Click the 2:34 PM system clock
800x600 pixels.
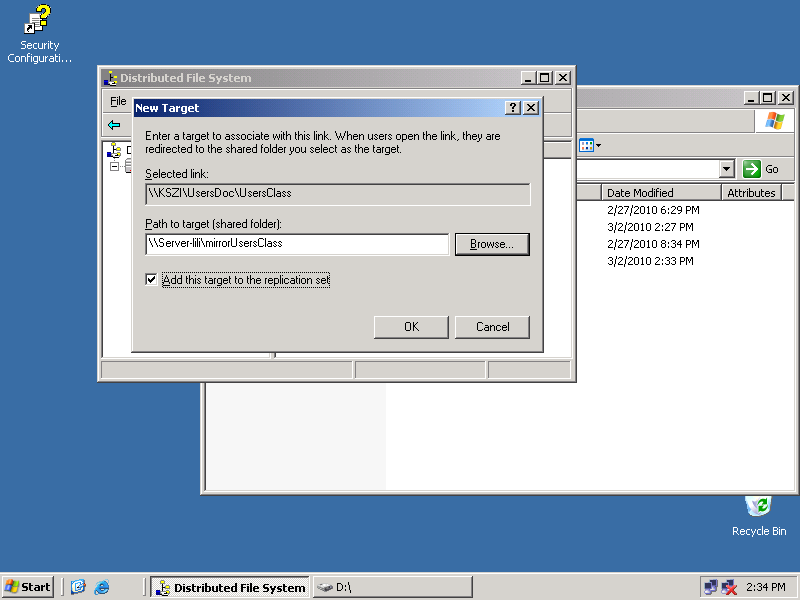point(765,587)
